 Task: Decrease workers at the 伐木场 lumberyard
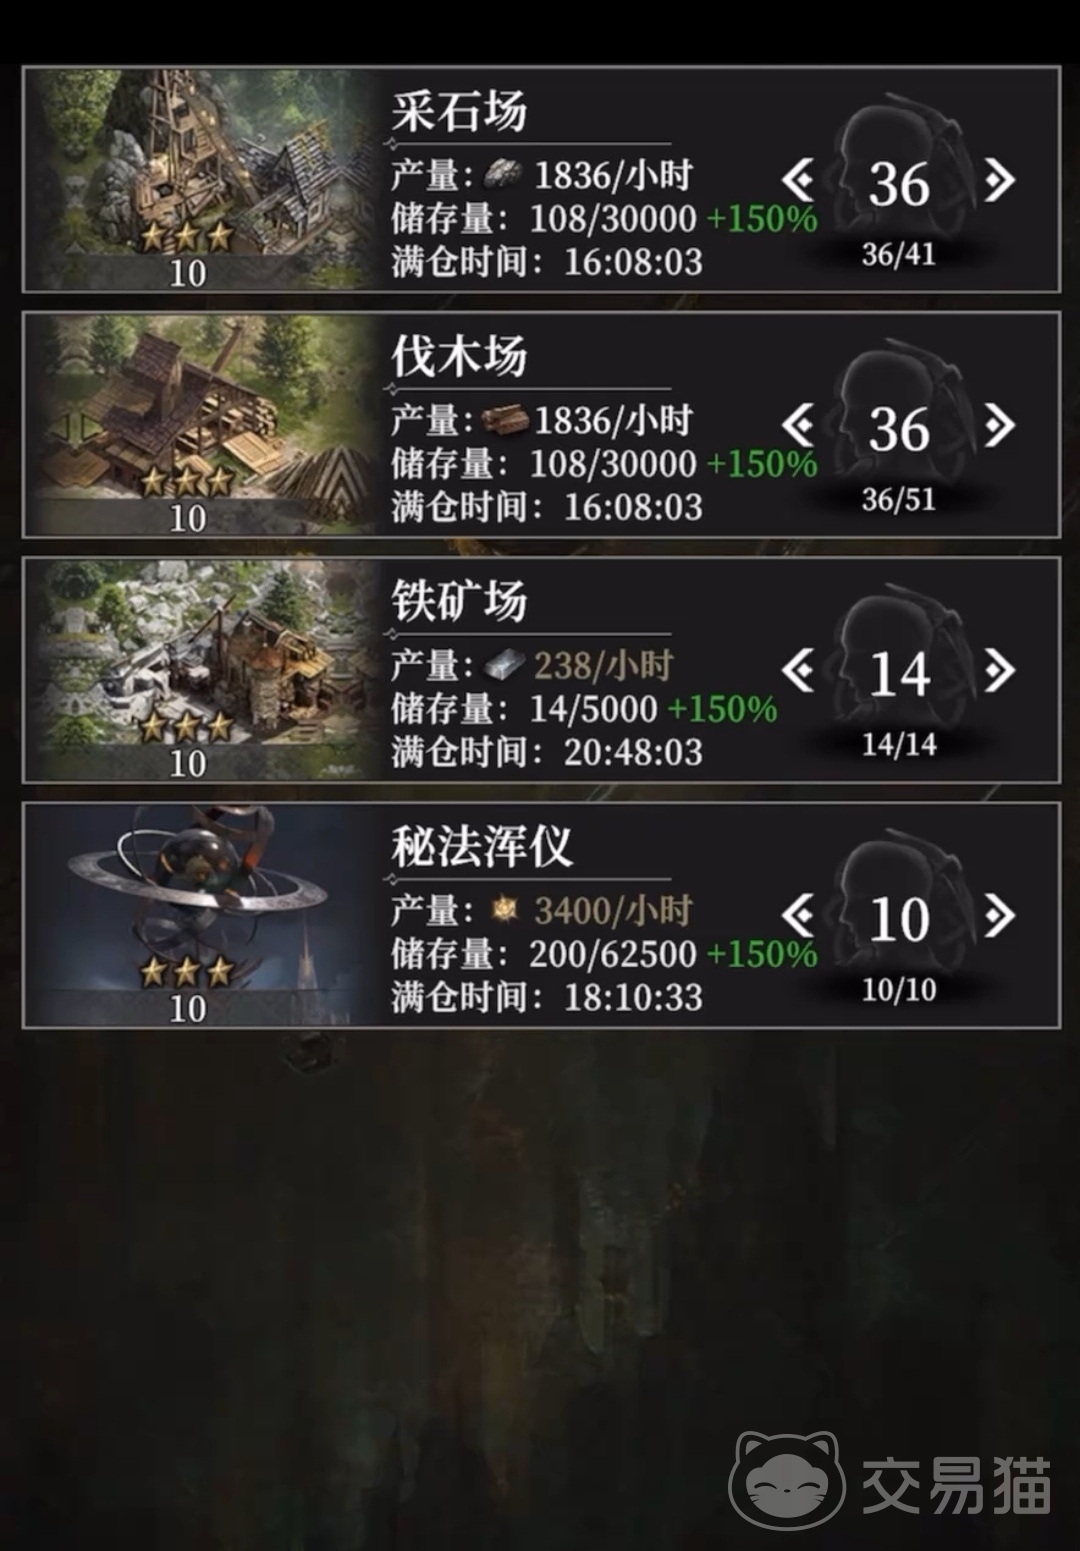coord(798,426)
